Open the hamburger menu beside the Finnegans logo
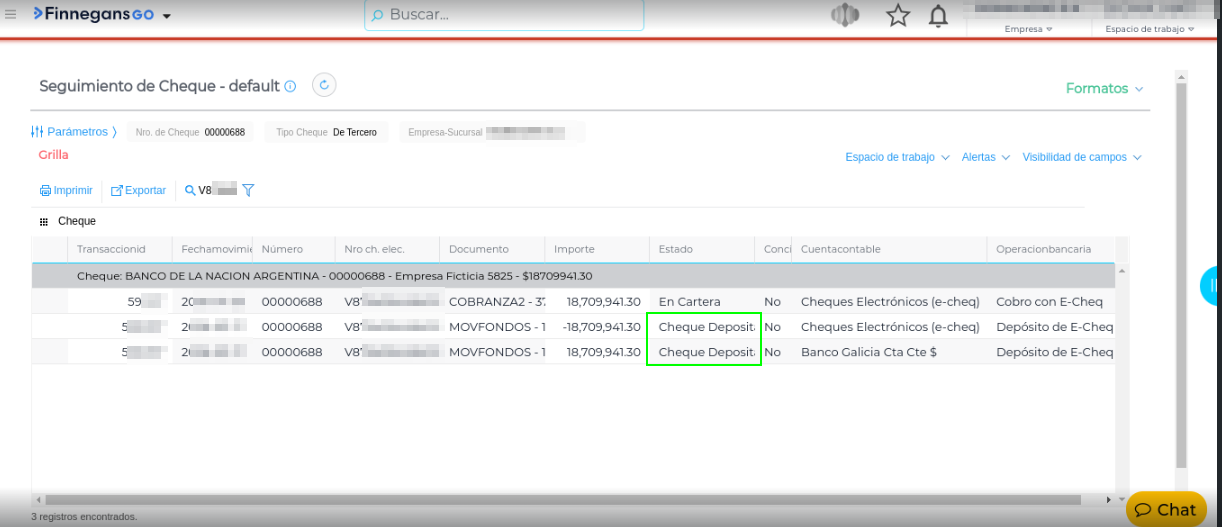 (x=11, y=15)
